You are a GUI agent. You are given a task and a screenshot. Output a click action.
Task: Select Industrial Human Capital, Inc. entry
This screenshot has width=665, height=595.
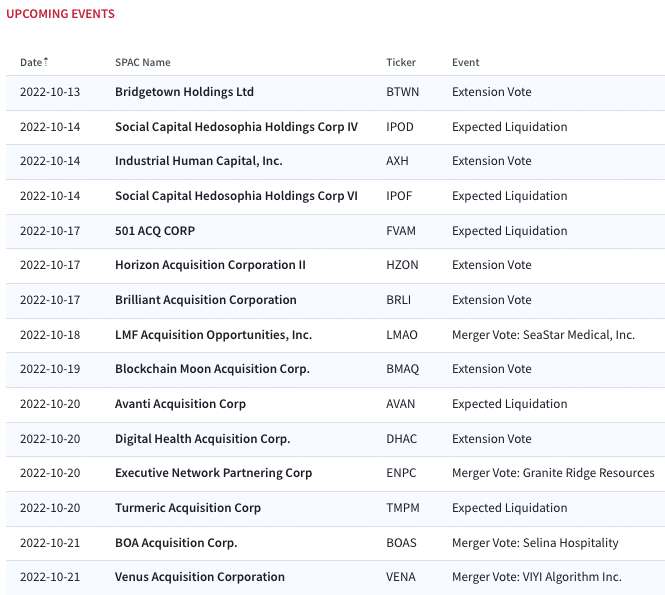click(x=198, y=161)
